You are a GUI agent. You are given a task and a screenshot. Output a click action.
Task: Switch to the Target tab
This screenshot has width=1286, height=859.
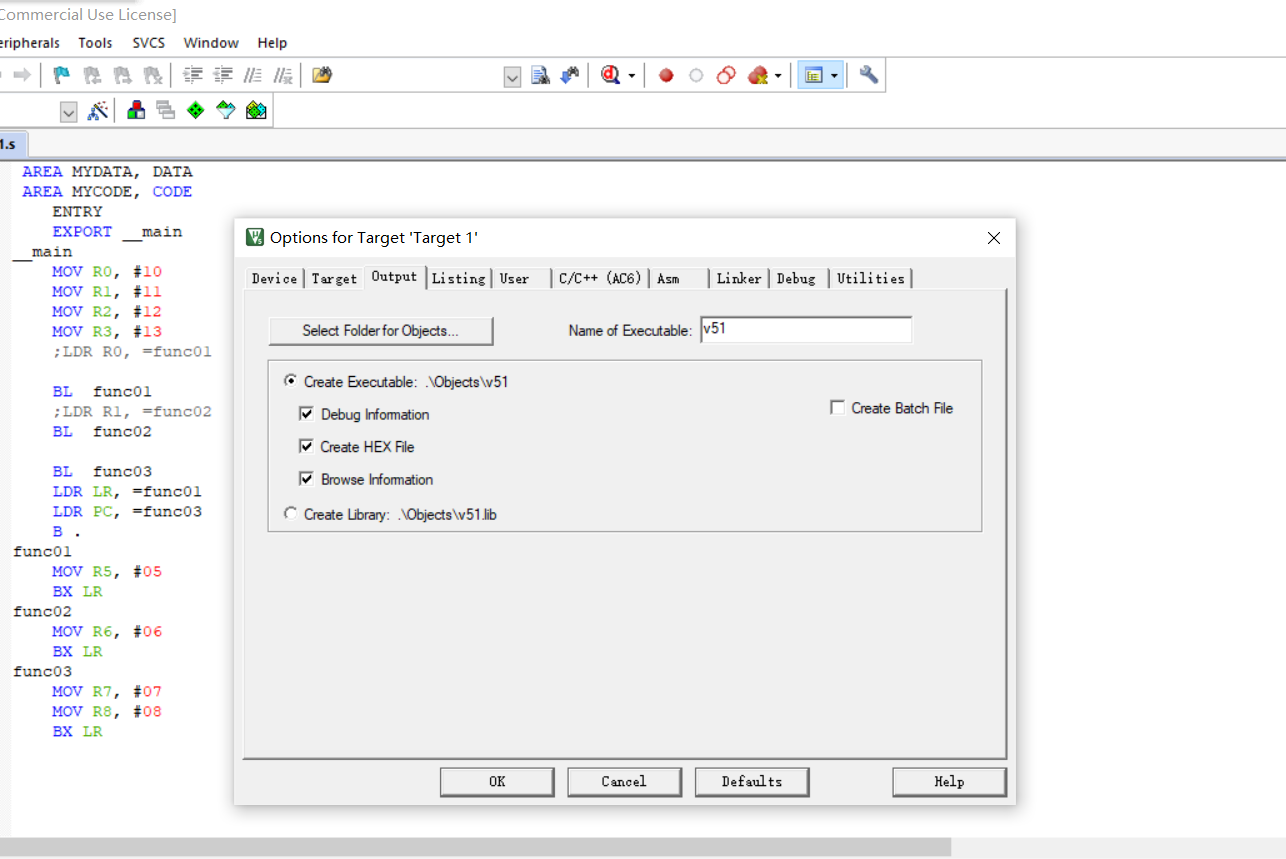334,279
